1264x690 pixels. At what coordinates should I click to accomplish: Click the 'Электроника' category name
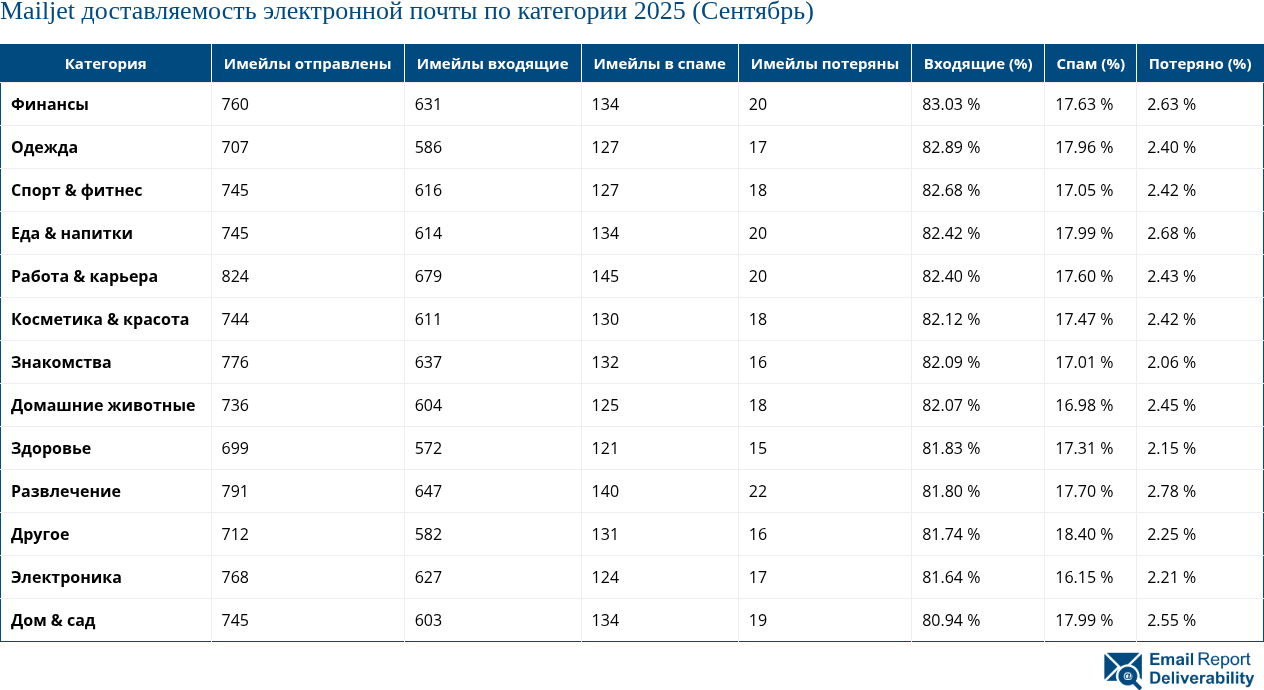point(58,577)
